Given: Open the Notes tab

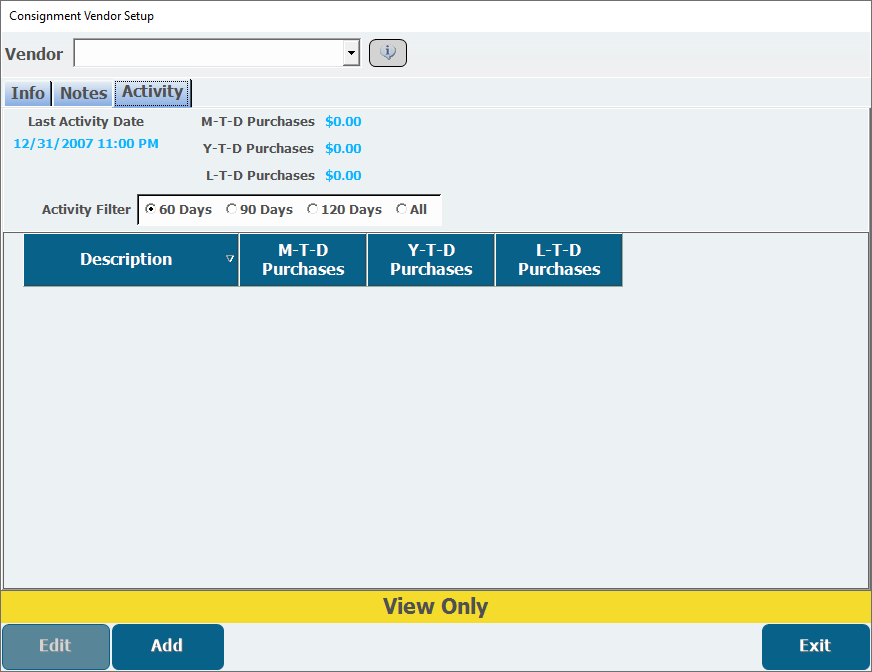Looking at the screenshot, I should point(83,93).
